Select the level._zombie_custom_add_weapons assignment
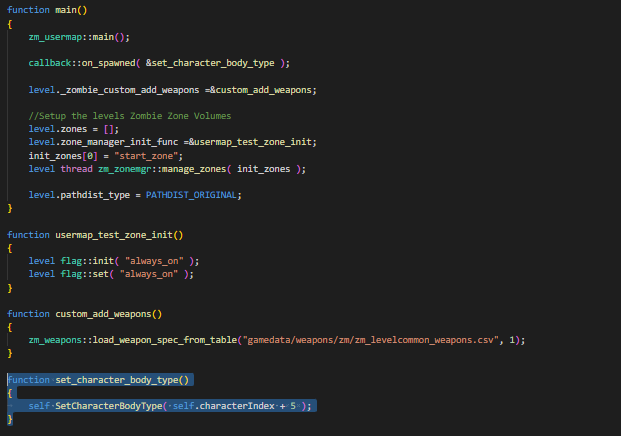The height and width of the screenshot is (436, 621). (173, 90)
